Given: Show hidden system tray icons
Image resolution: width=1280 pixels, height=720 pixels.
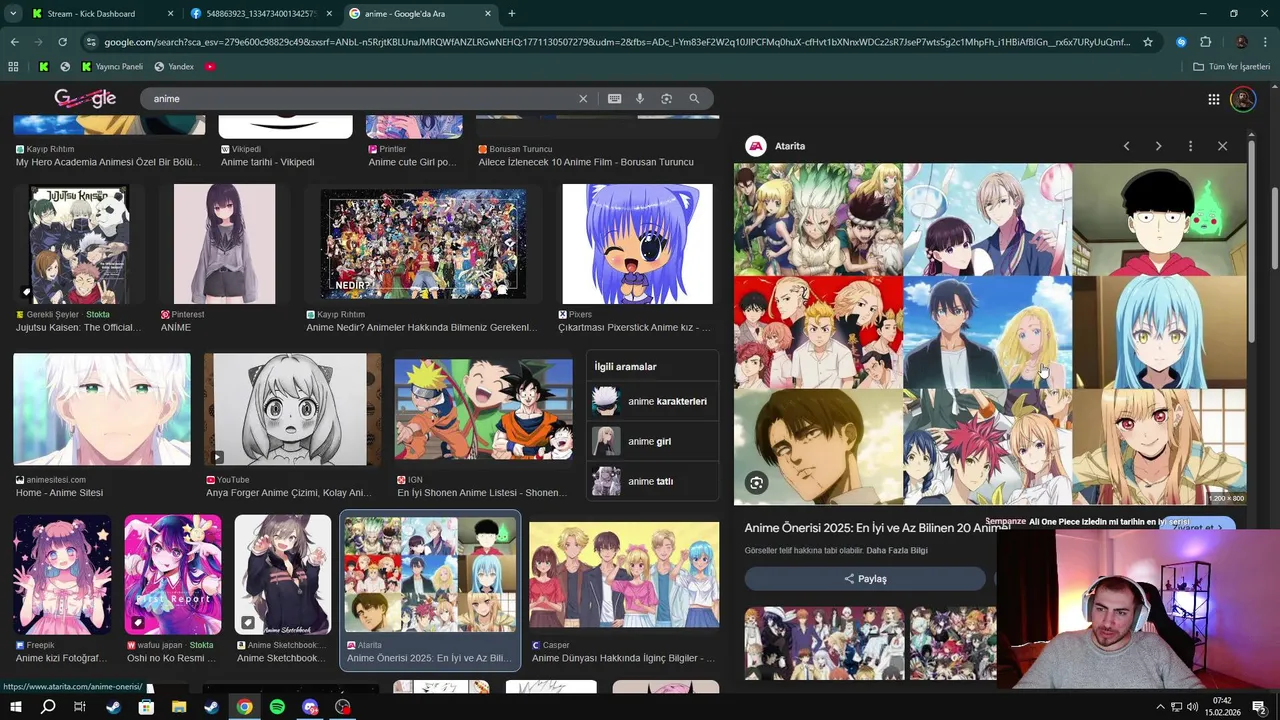Looking at the screenshot, I should point(1160,707).
